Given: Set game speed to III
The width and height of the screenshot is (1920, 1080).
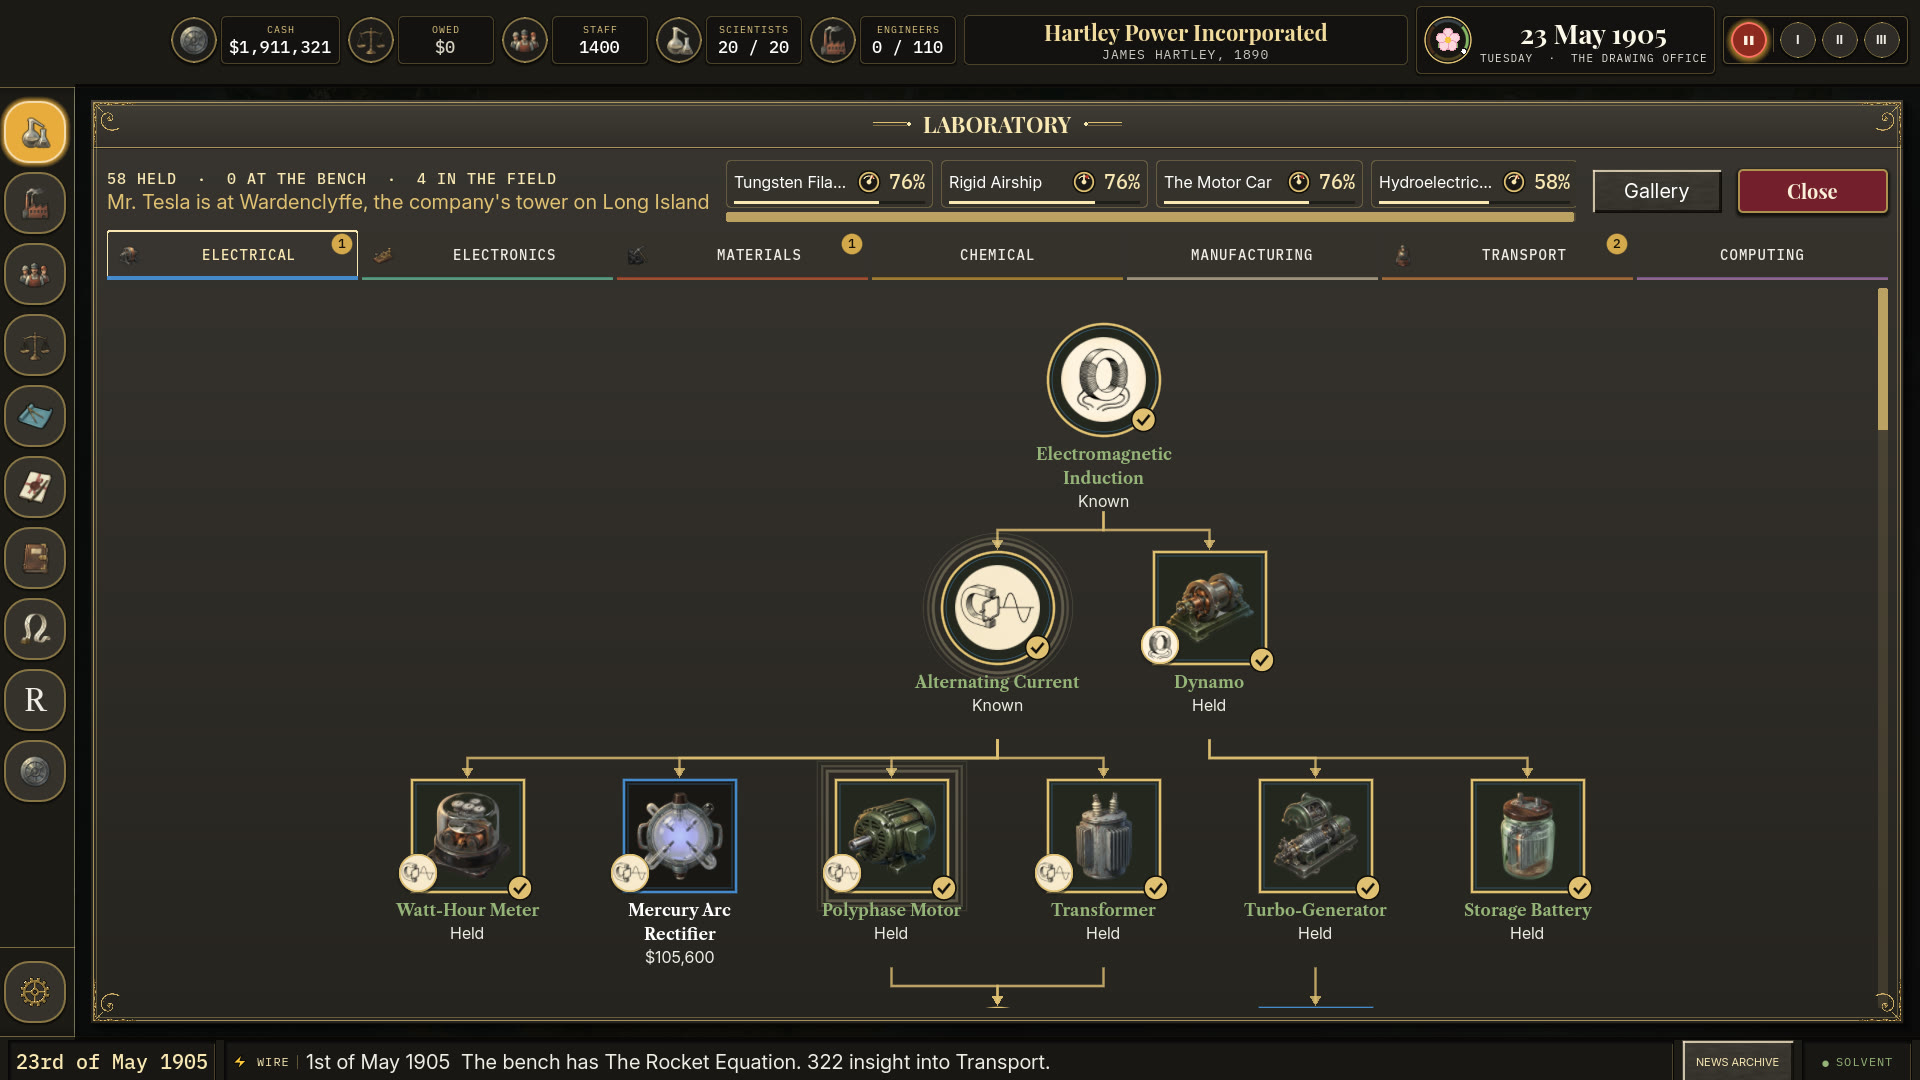Looking at the screenshot, I should click(x=1882, y=41).
